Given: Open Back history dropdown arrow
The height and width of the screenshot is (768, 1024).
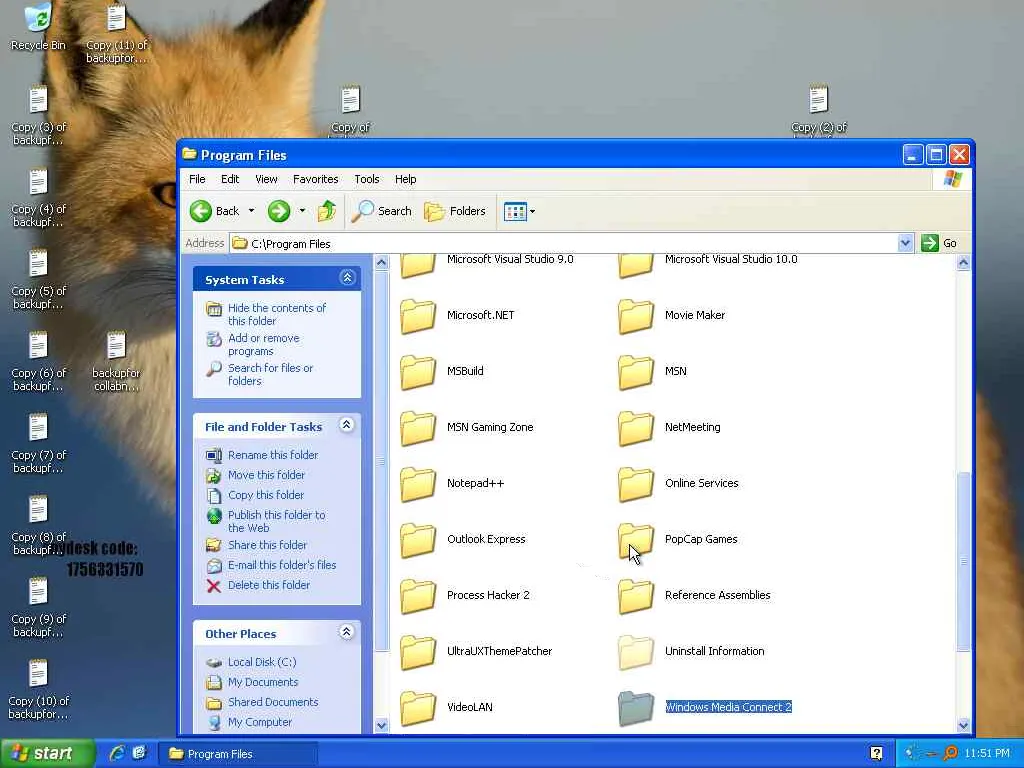Looking at the screenshot, I should pos(251,211).
